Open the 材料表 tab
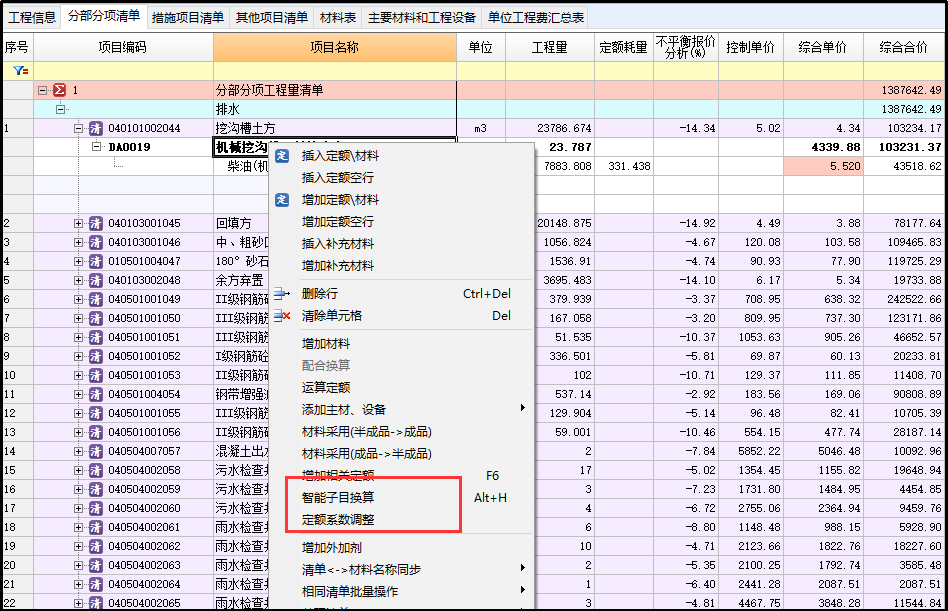 [337, 17]
